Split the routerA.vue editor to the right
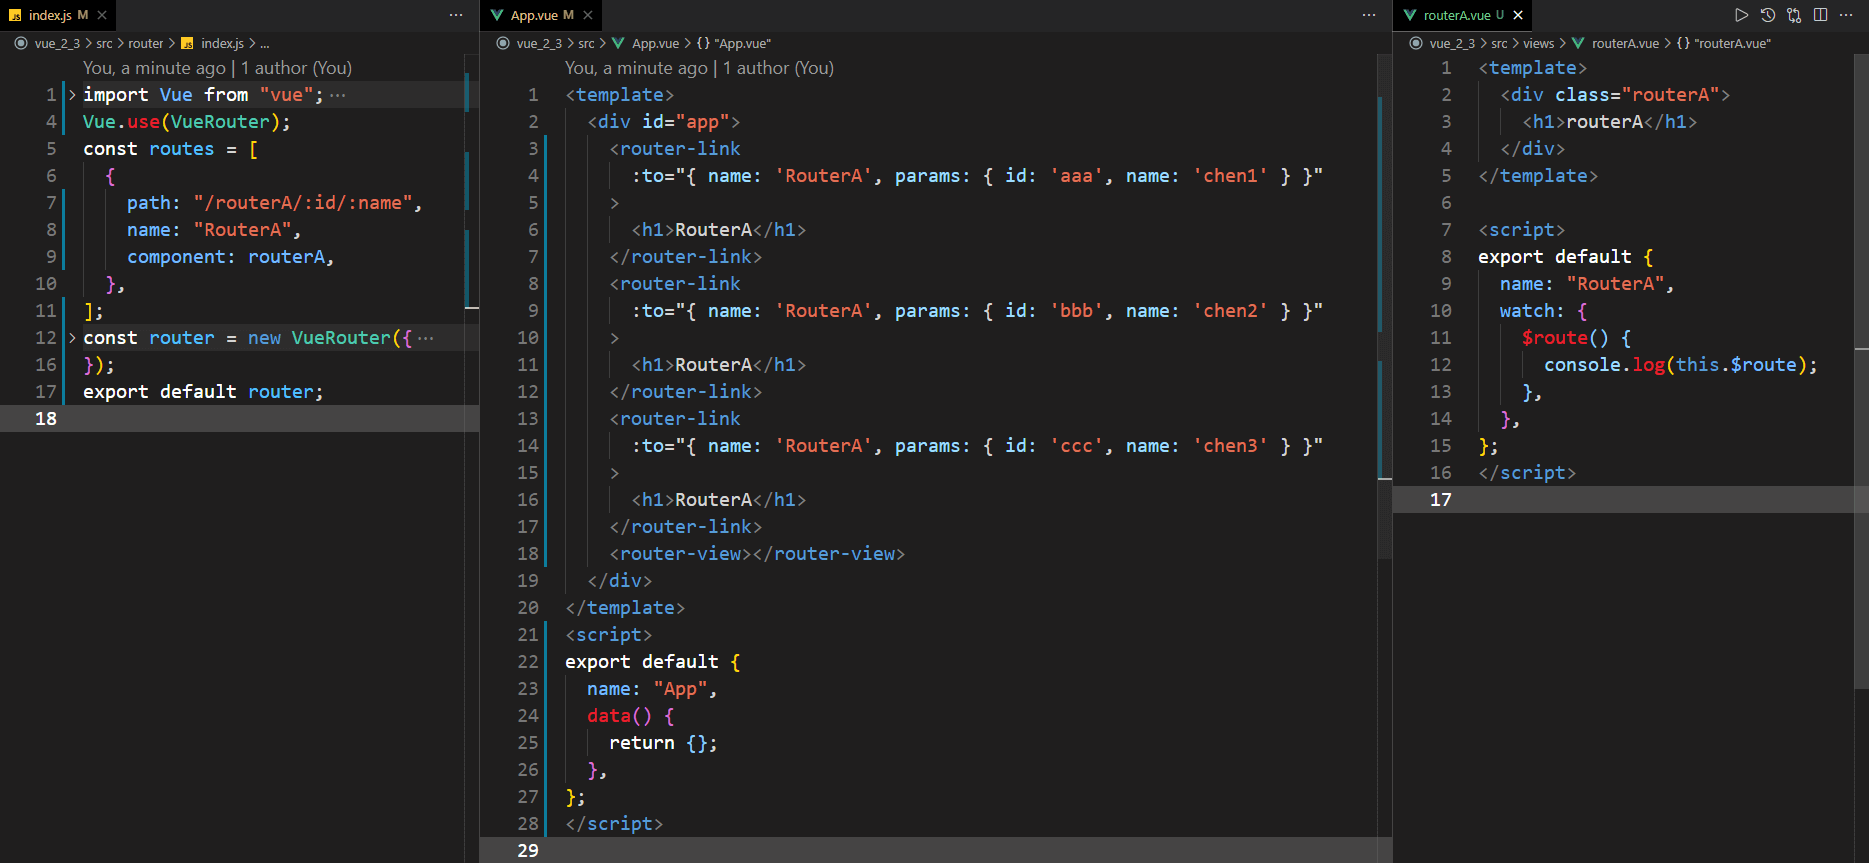The image size is (1869, 863). tap(1820, 15)
